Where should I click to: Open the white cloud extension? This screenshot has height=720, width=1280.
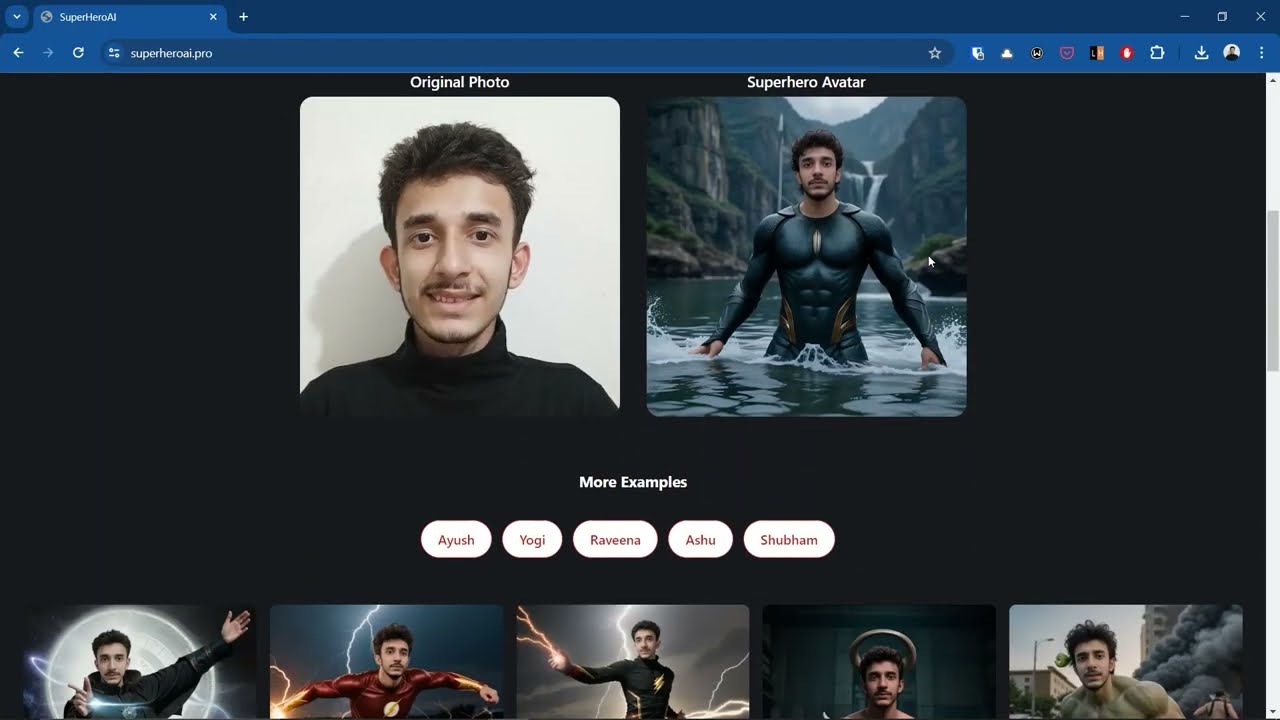point(1007,53)
